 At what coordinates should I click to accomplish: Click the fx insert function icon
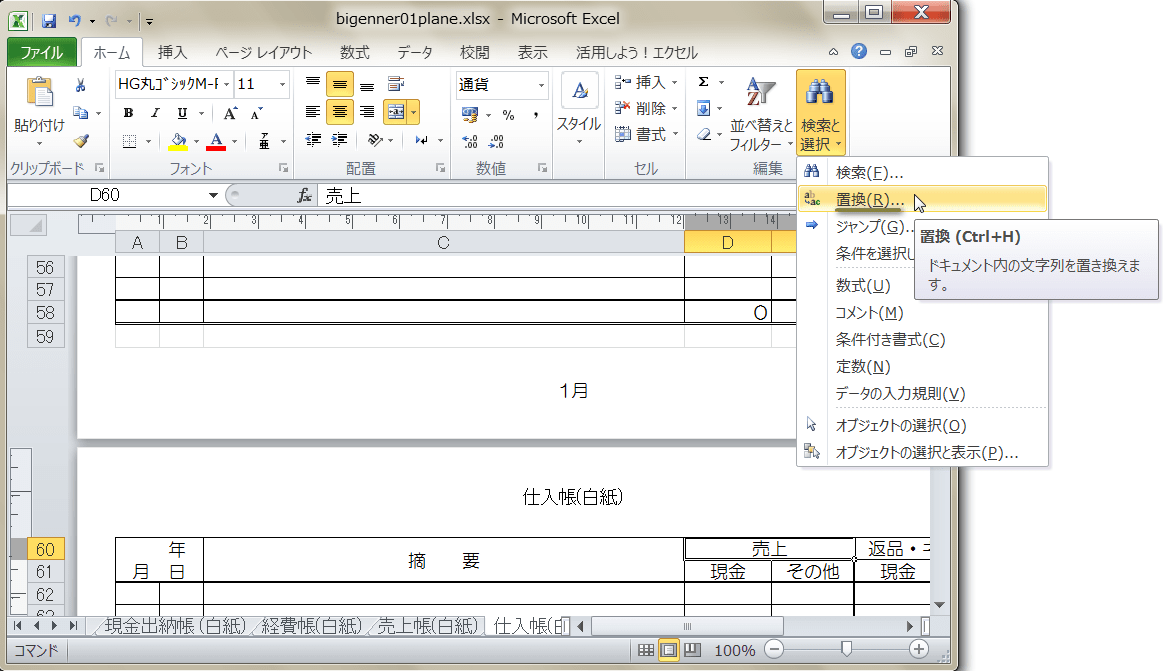303,196
